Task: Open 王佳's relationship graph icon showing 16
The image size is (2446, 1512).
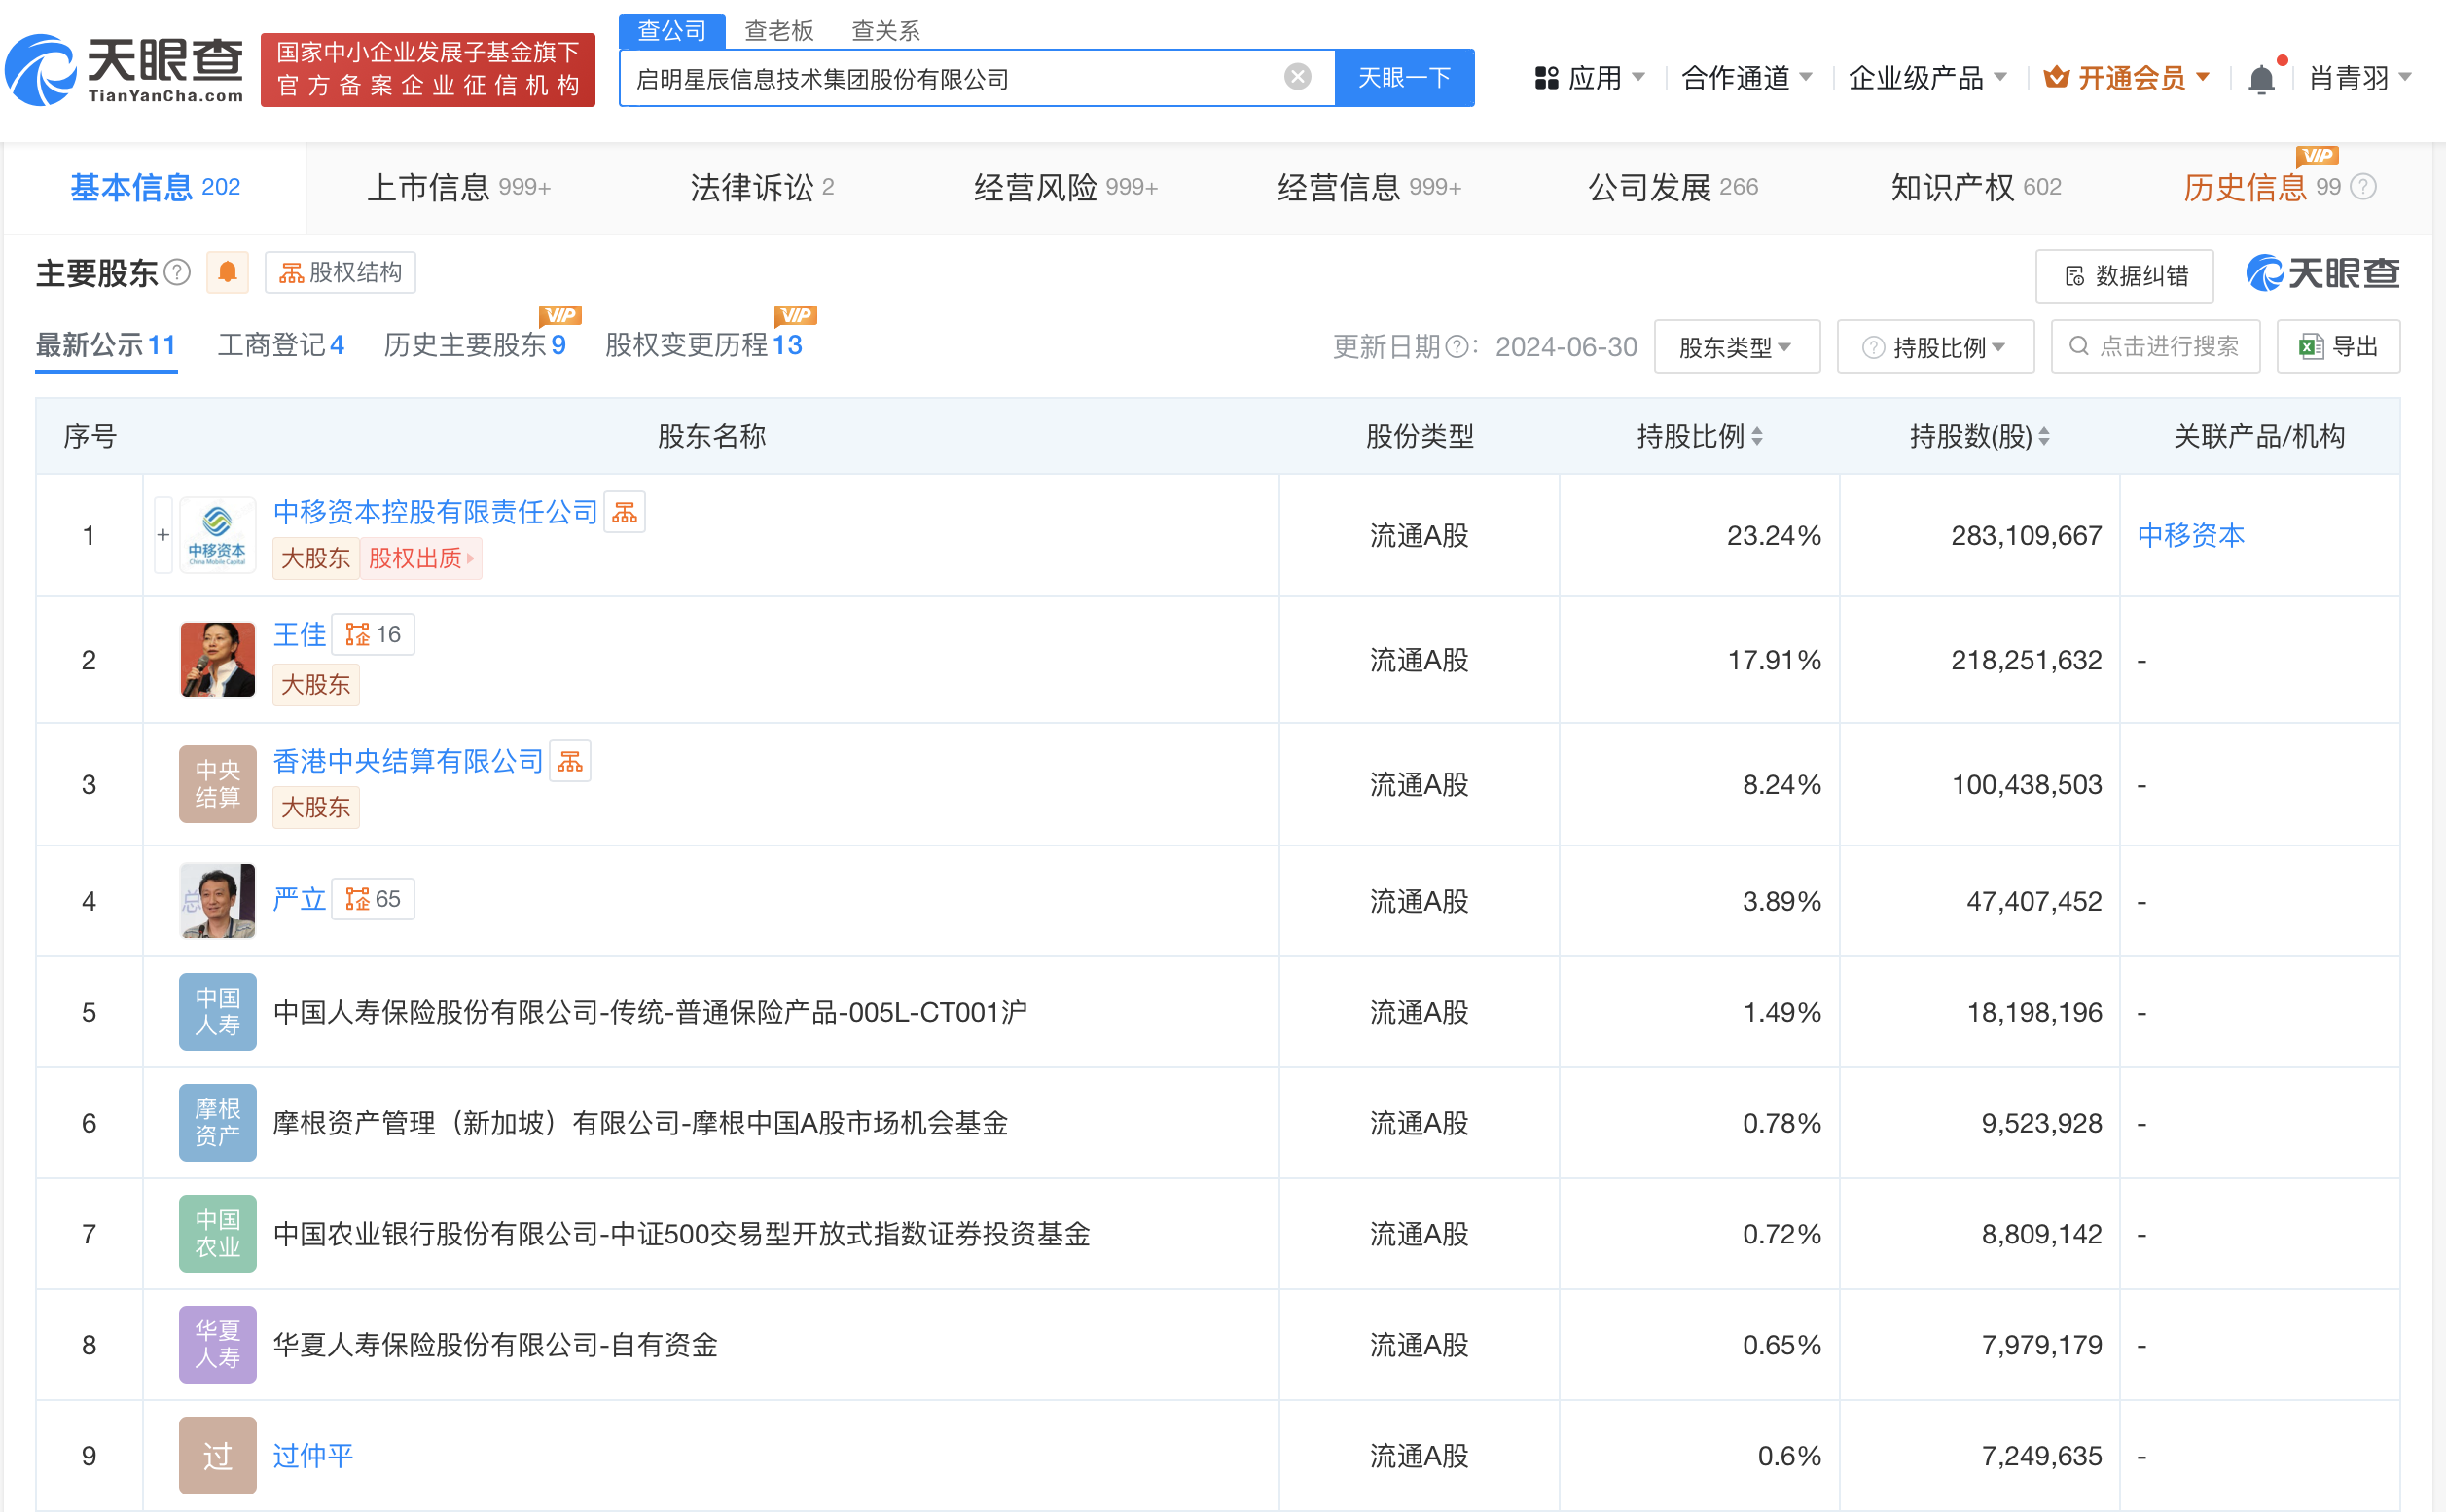Action: [372, 633]
